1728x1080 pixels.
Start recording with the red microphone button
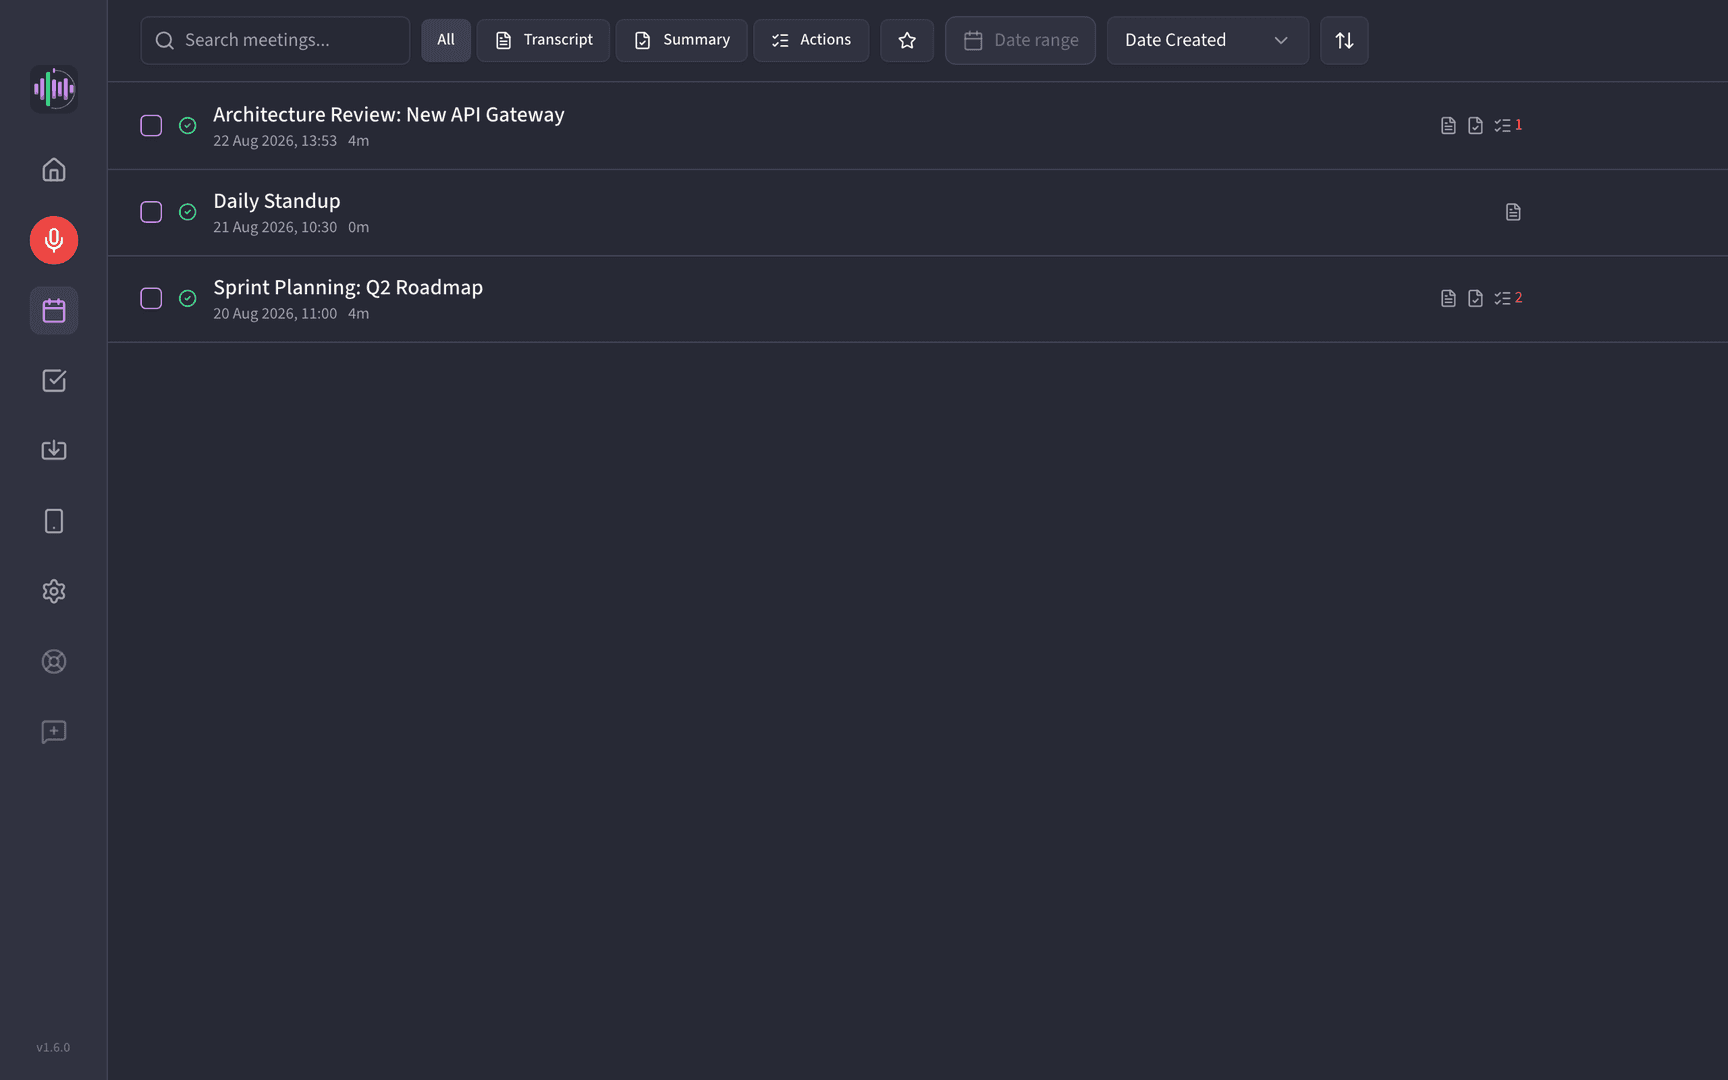[54, 240]
